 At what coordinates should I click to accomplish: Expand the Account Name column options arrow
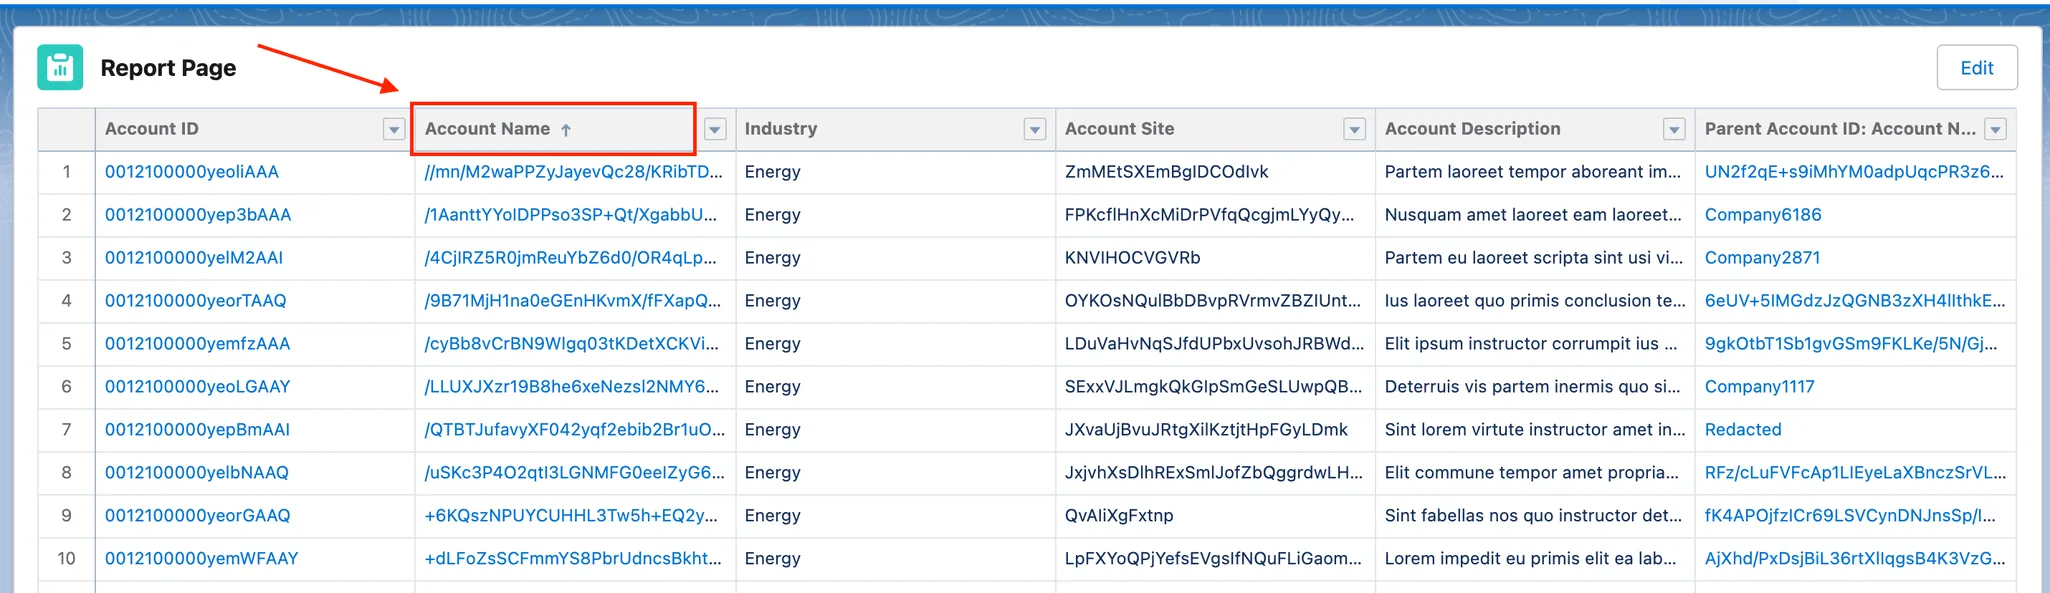click(x=715, y=130)
